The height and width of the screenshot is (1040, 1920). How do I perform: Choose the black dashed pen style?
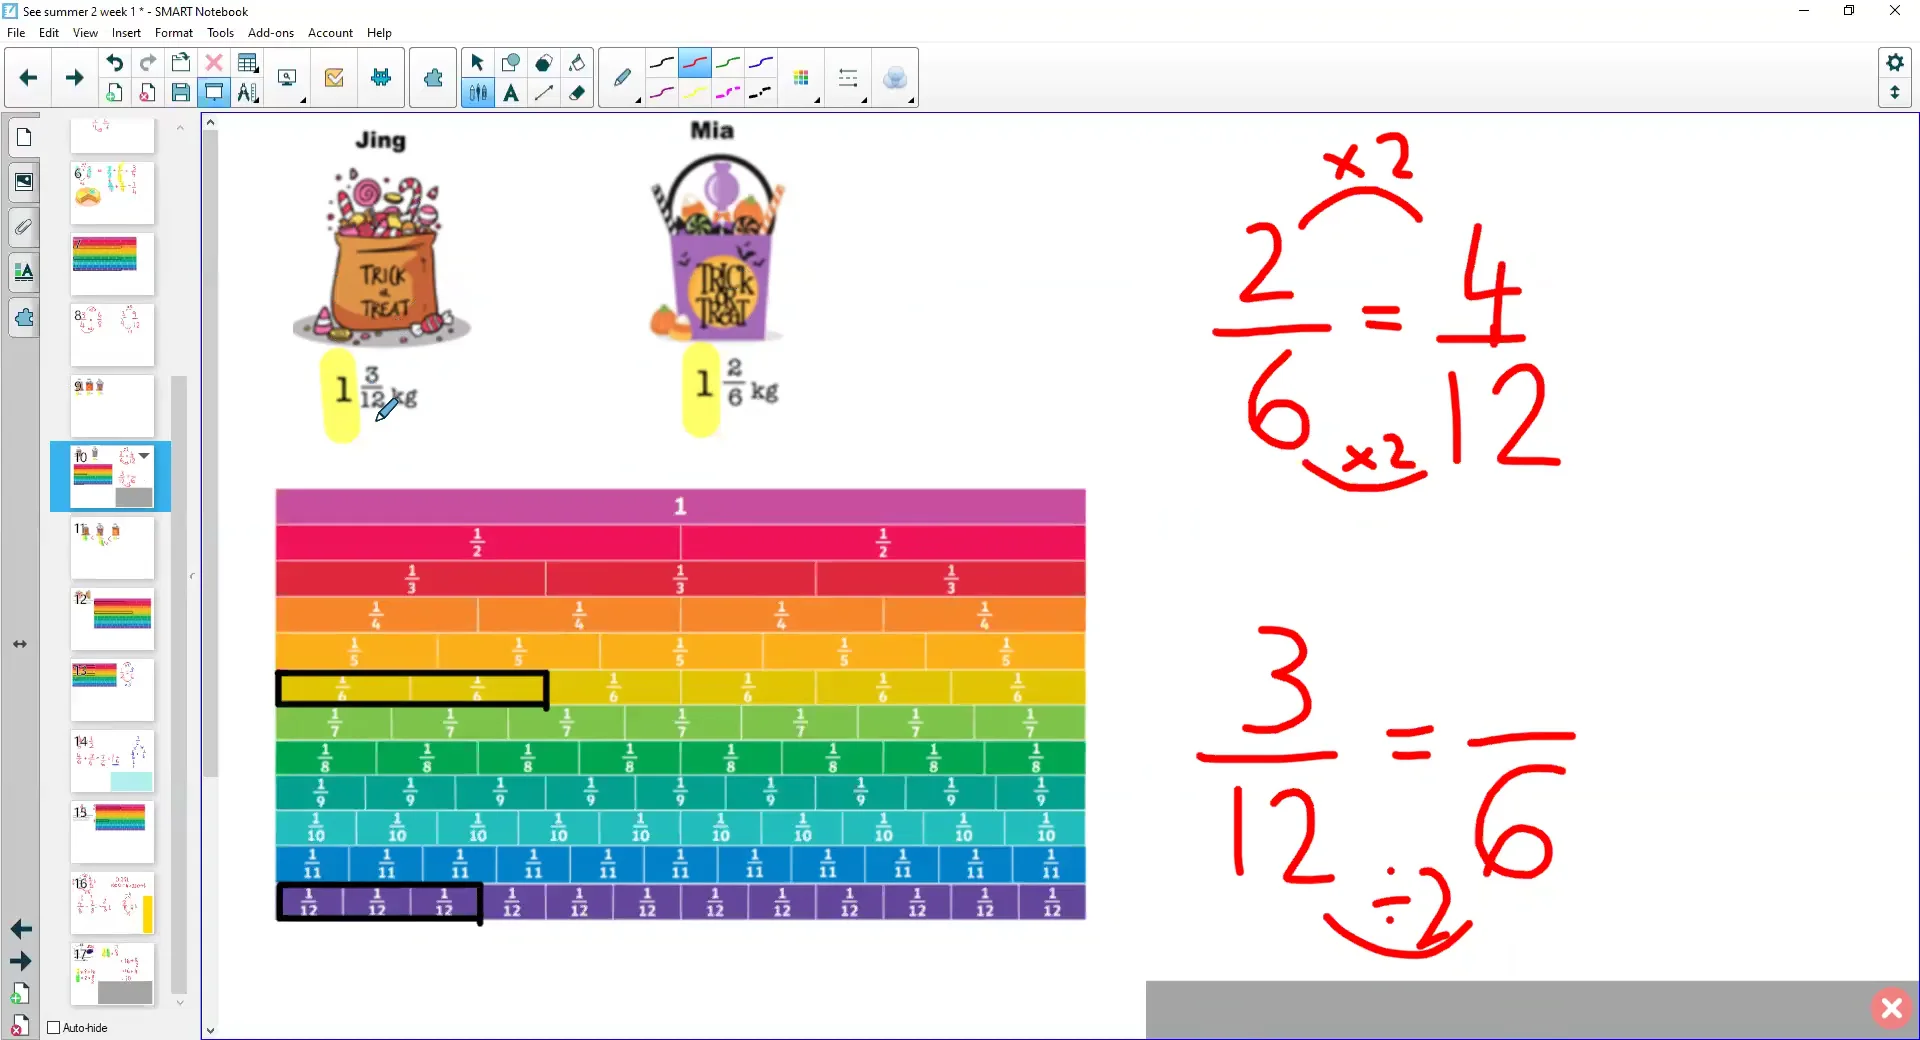tap(761, 92)
